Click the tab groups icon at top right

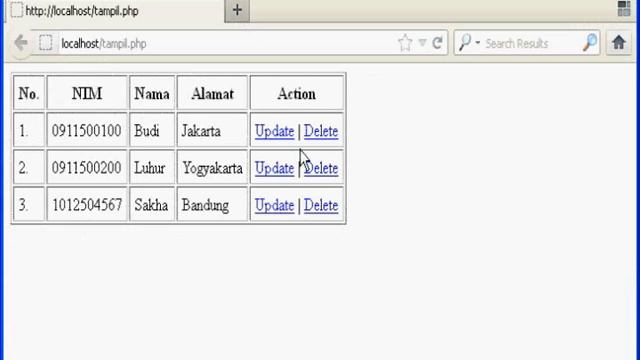tap(624, 9)
